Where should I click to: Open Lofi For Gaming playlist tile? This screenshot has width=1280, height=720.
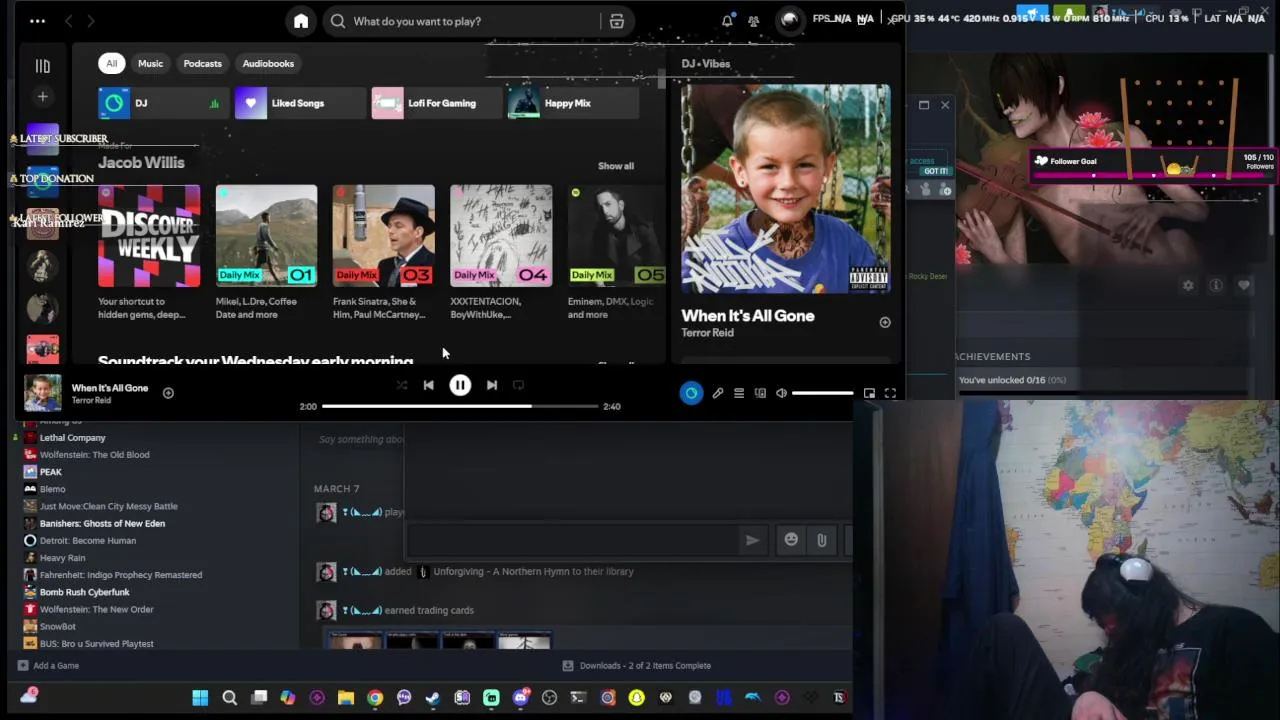coord(436,103)
